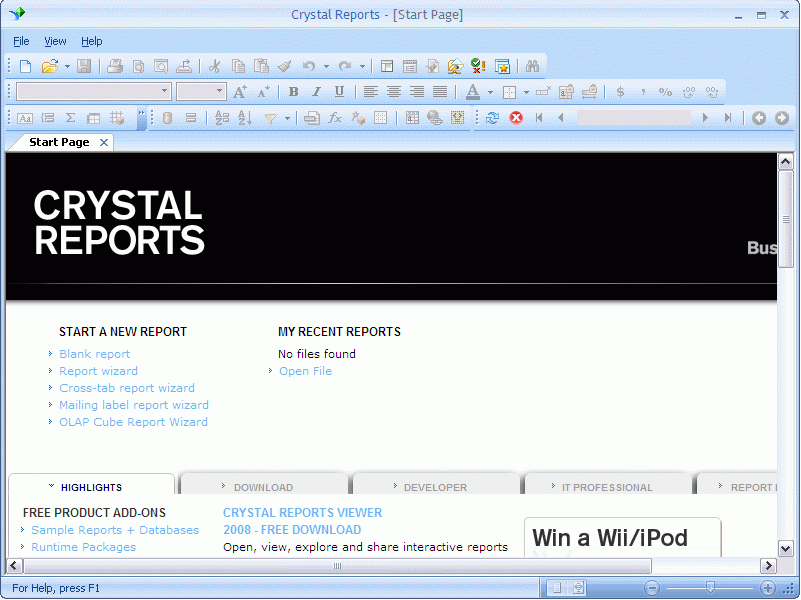Toggle italic formatting
Image resolution: width=801 pixels, height=600 pixels.
316,91
